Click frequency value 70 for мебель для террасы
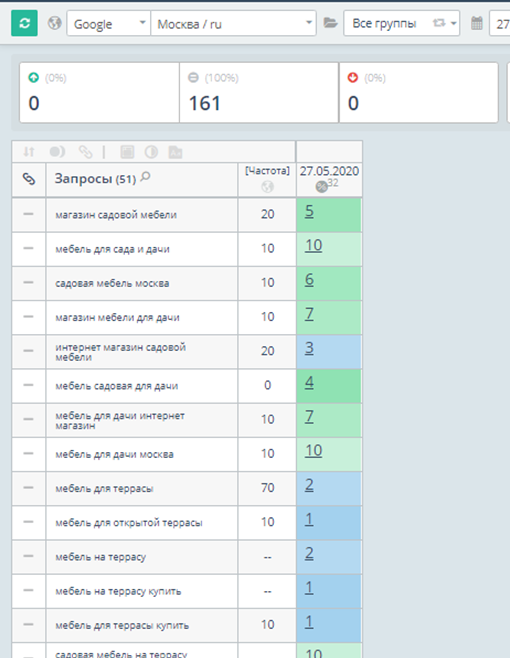Viewport: 510px width, 658px height. 267,488
